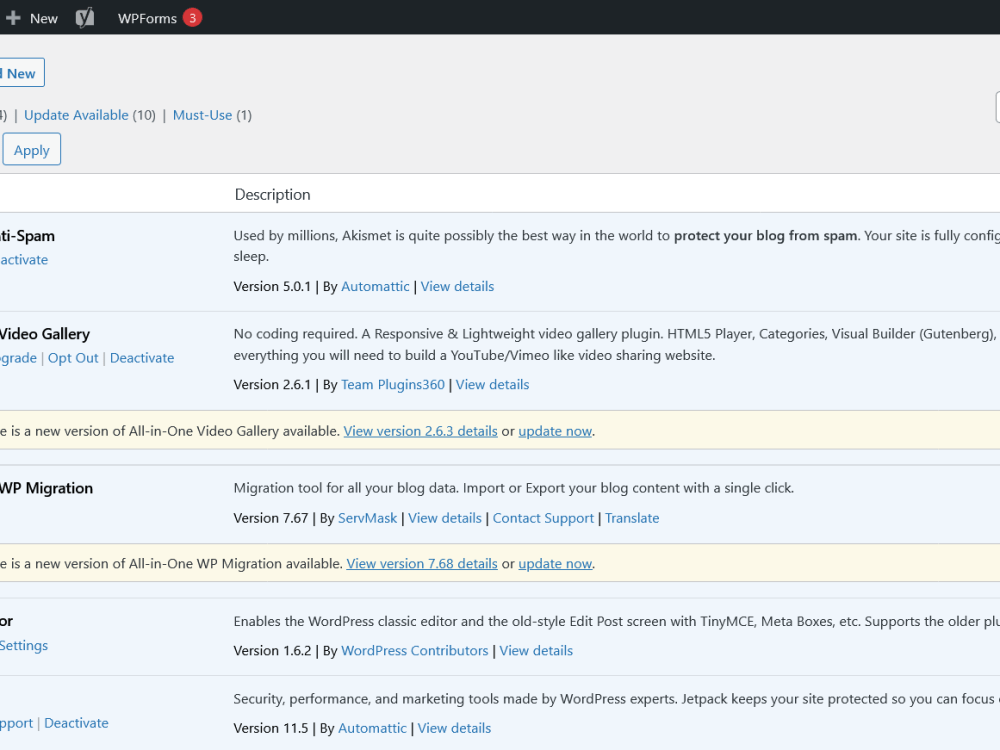Open Settings for the Classic Editor plugin
The image size is (1000, 750).
[x=24, y=645]
